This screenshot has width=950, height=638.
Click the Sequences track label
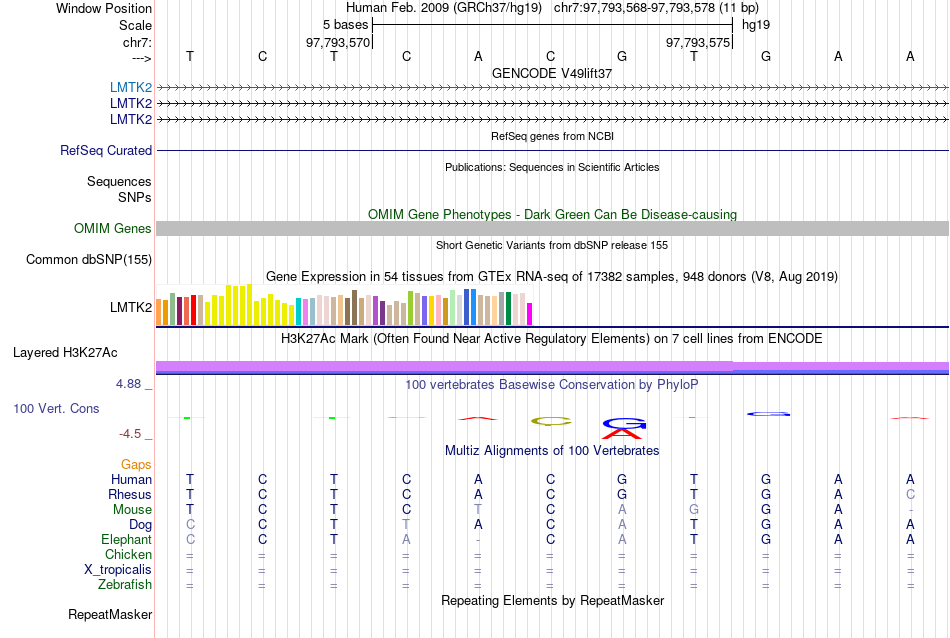[x=119, y=181]
